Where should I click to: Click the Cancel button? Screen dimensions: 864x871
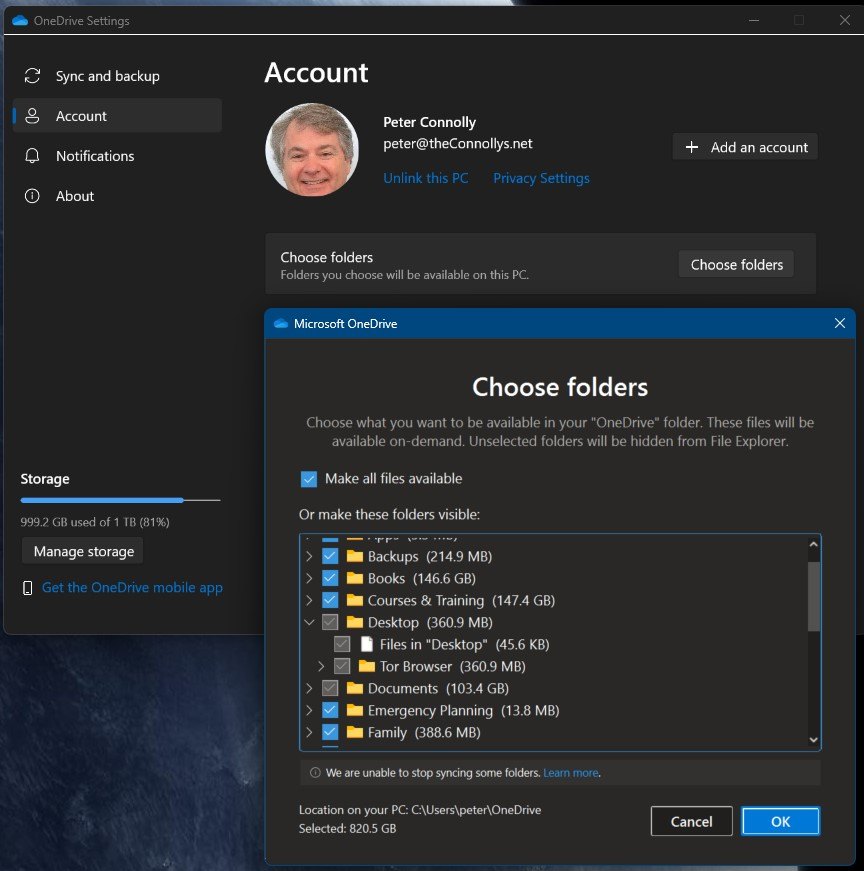[691, 821]
